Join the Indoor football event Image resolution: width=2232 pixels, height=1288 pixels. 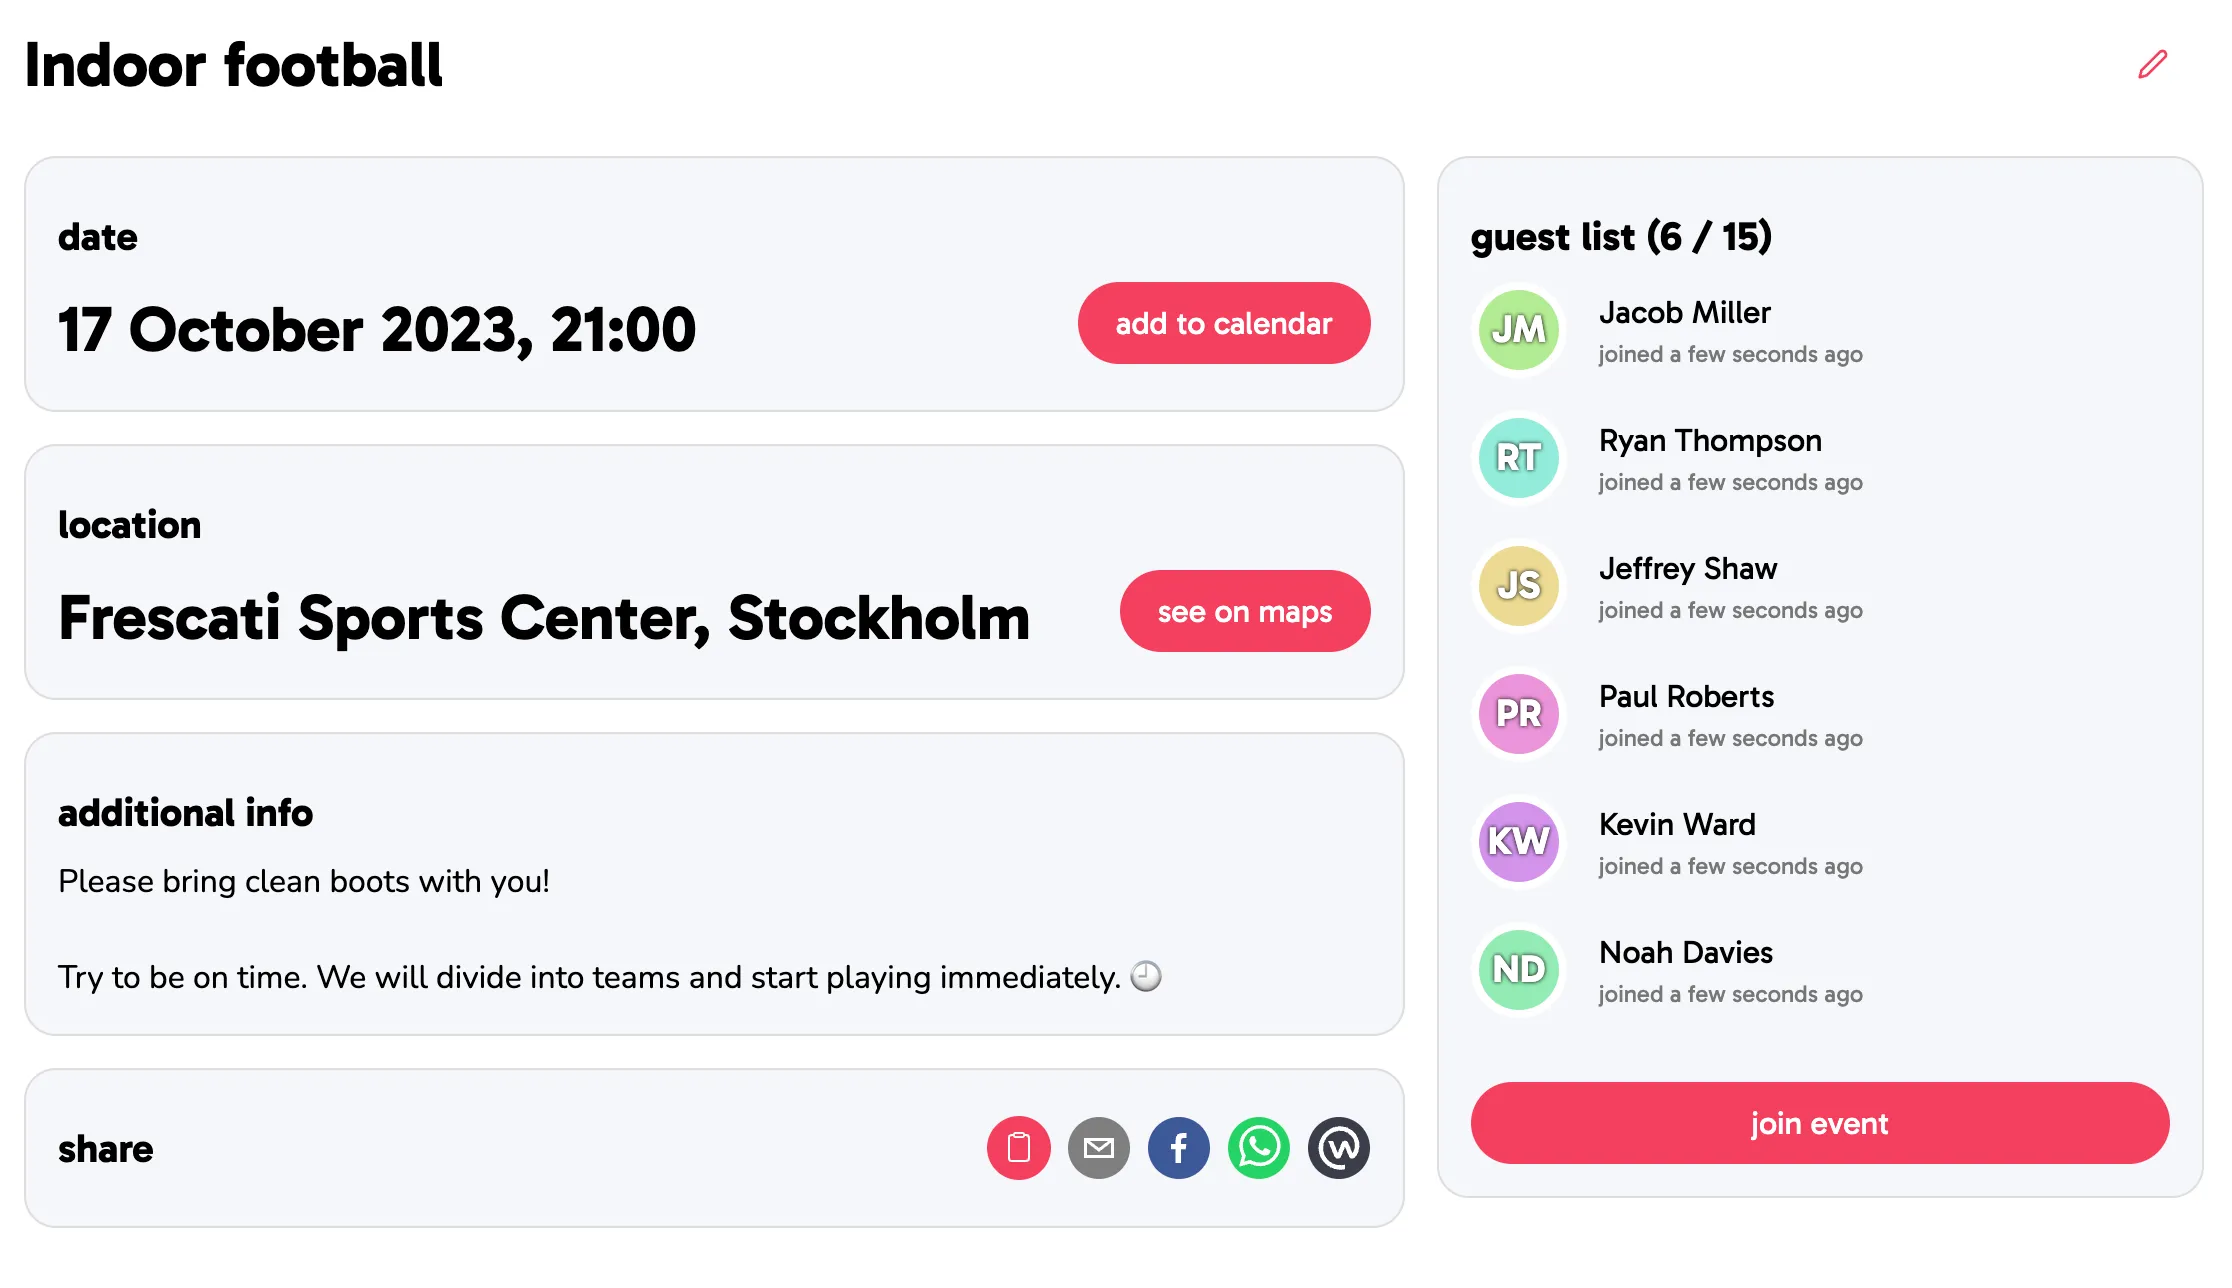click(1819, 1123)
